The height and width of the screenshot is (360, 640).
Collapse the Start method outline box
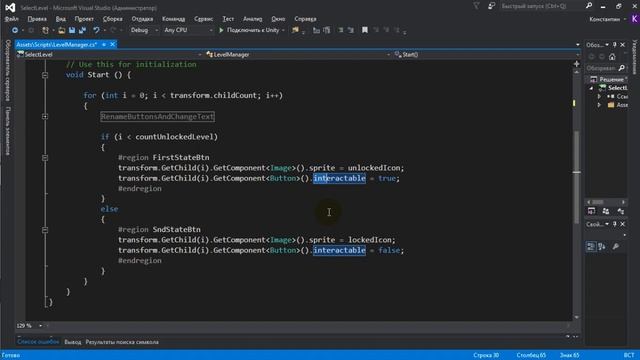tap(45, 75)
